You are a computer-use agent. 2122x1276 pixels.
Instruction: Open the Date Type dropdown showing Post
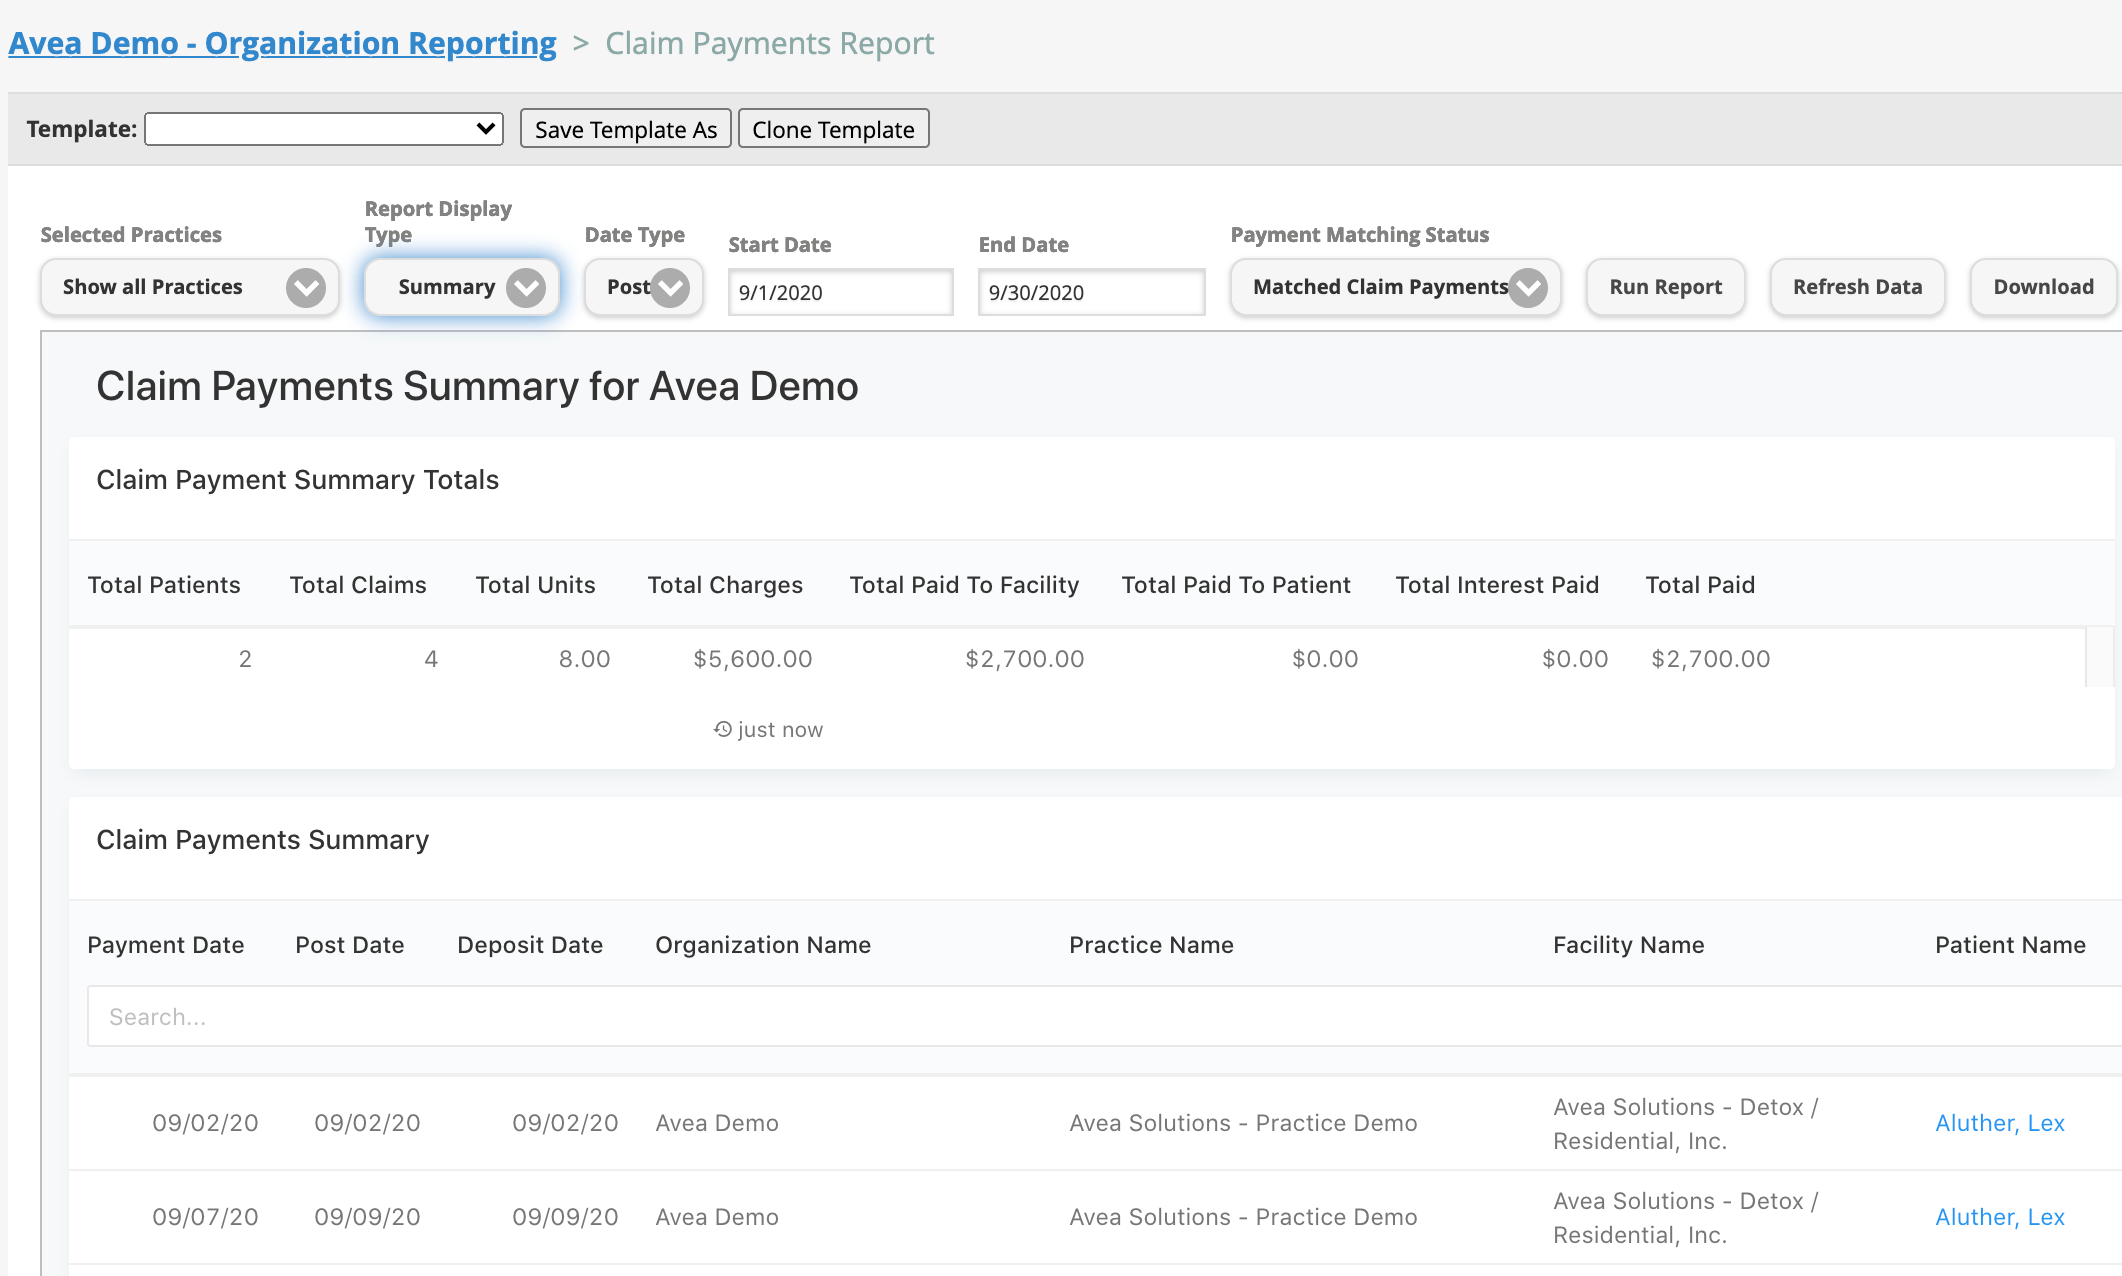point(643,287)
